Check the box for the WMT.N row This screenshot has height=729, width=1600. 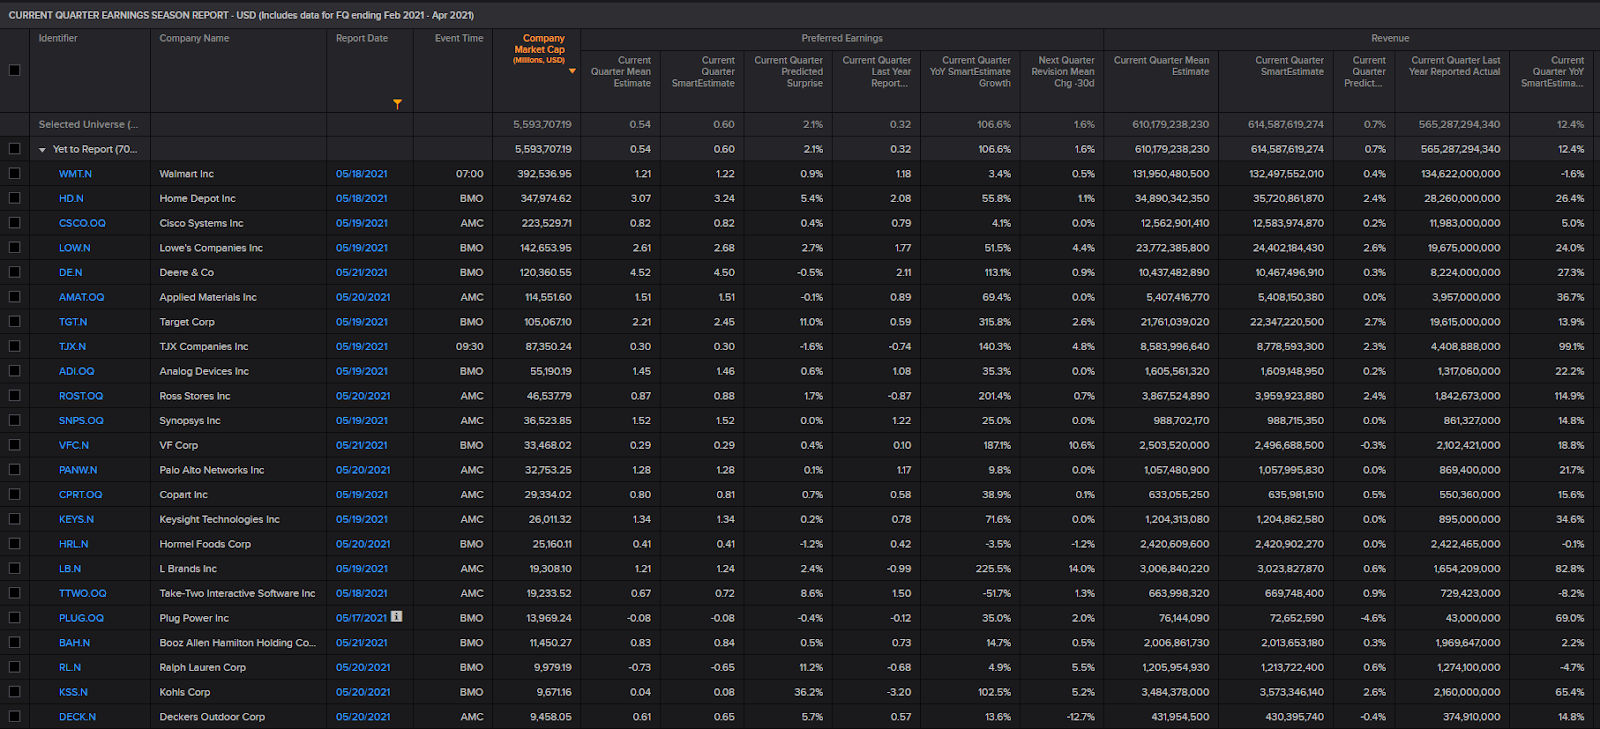point(14,173)
